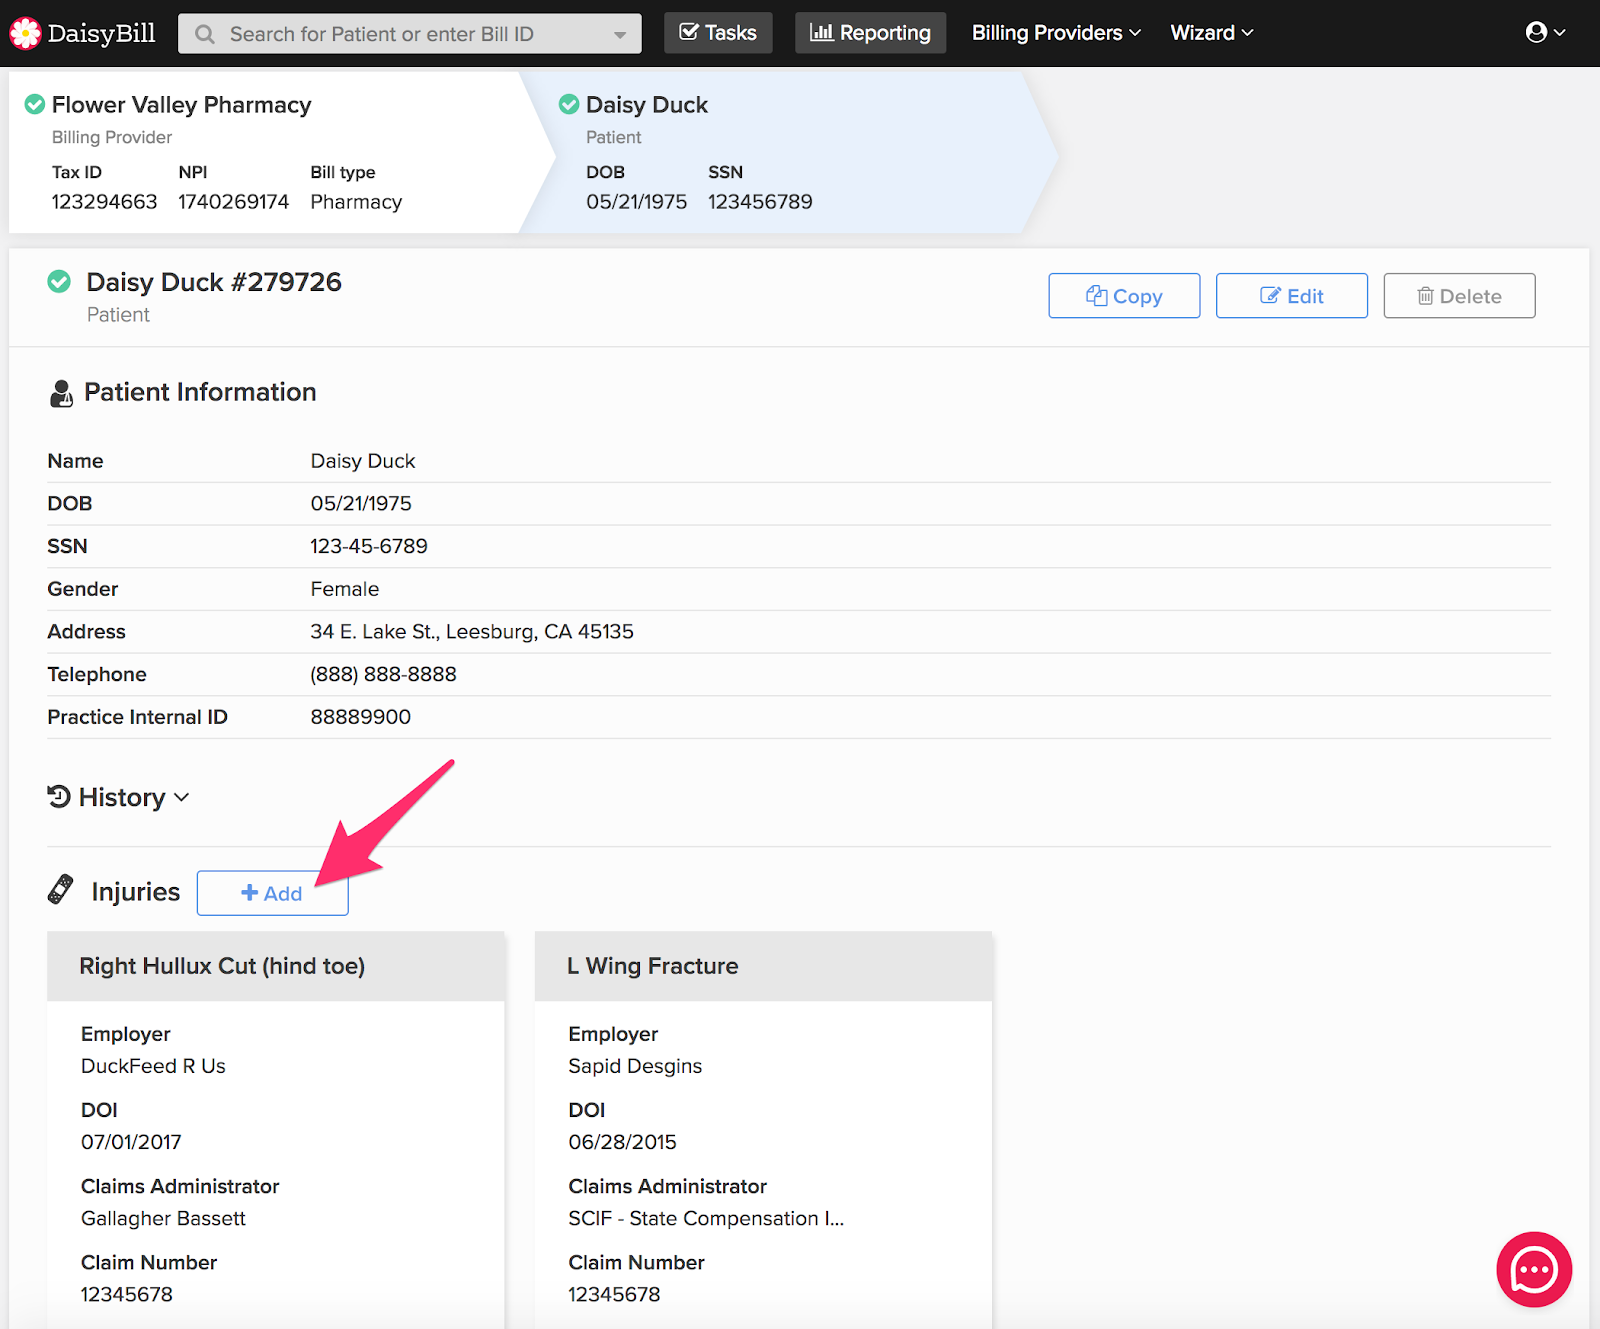Screen dimensions: 1600x1329
Task: Click the Gender value Female
Action: tap(345, 589)
